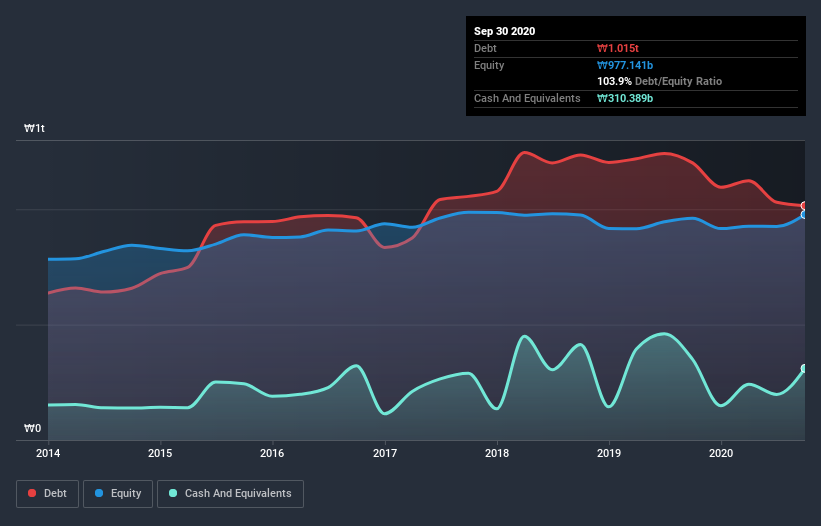Click the 2016 x-axis label
Image resolution: width=821 pixels, height=526 pixels.
point(272,453)
